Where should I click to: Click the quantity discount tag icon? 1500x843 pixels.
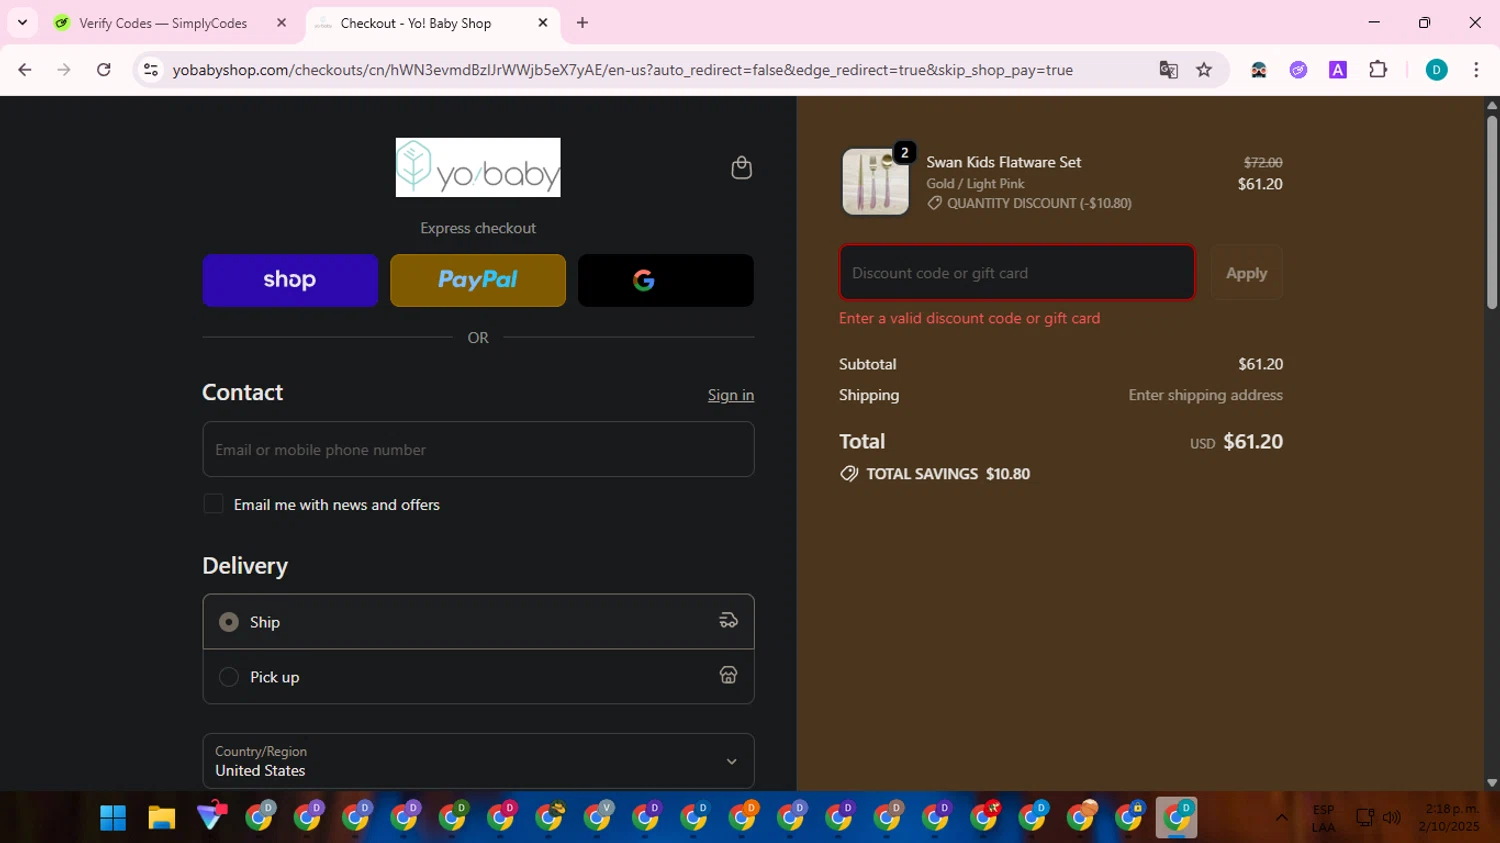[x=934, y=203]
